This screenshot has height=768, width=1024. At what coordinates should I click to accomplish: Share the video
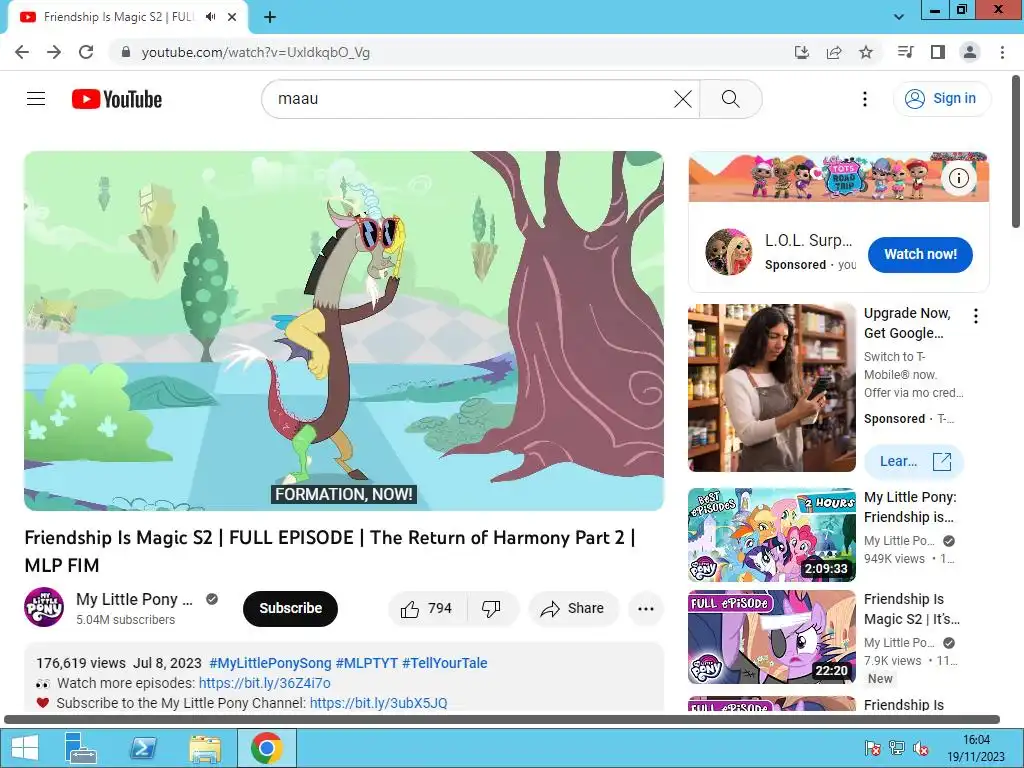[x=573, y=609]
